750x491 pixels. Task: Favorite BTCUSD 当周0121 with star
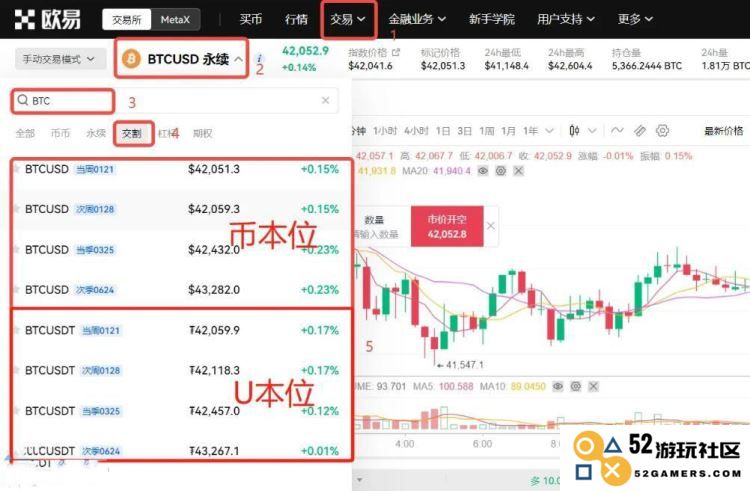(17, 169)
